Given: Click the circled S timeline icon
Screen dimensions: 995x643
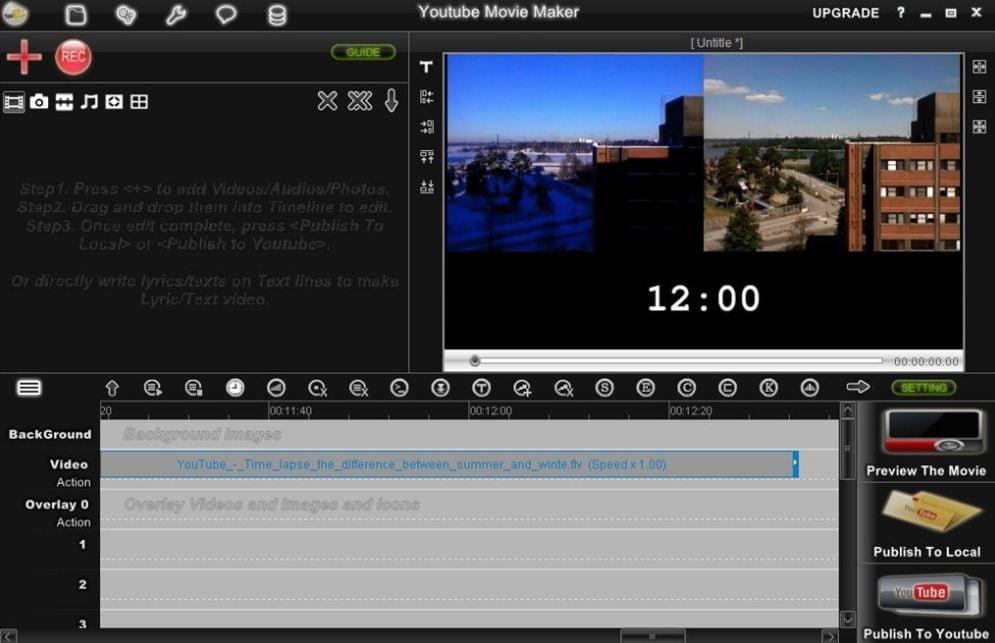Looking at the screenshot, I should 605,388.
